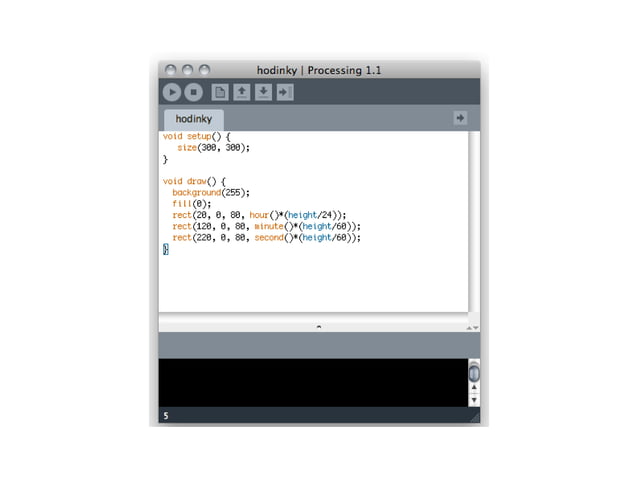This screenshot has width=638, height=478.
Task: Click line number 5 in status bar
Action: click(x=166, y=416)
